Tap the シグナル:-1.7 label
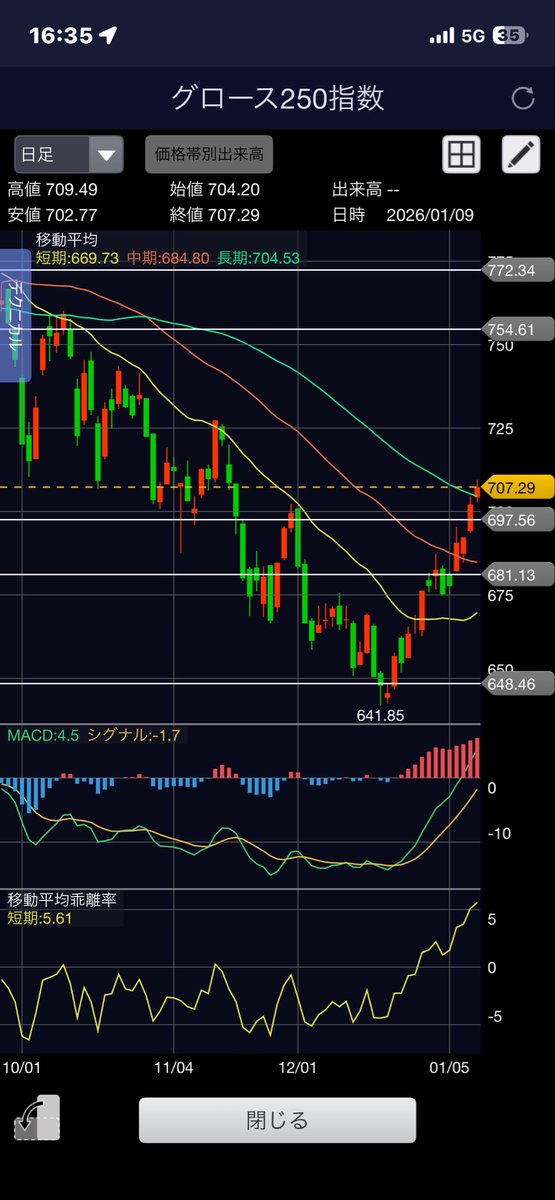Viewport: 555px width, 1200px height. coord(132,735)
